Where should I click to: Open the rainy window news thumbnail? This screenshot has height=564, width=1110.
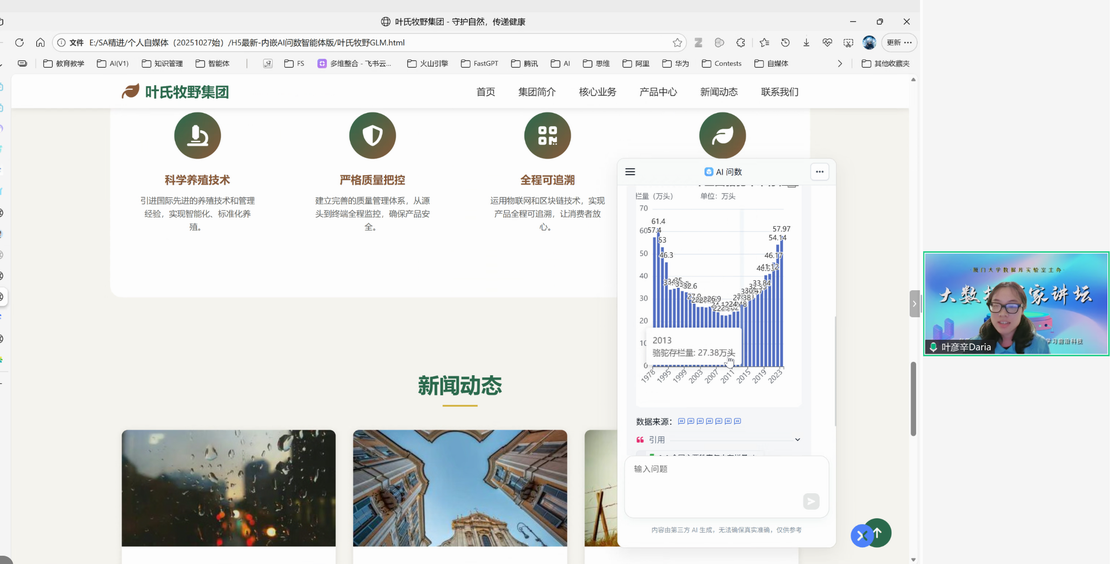coord(229,488)
